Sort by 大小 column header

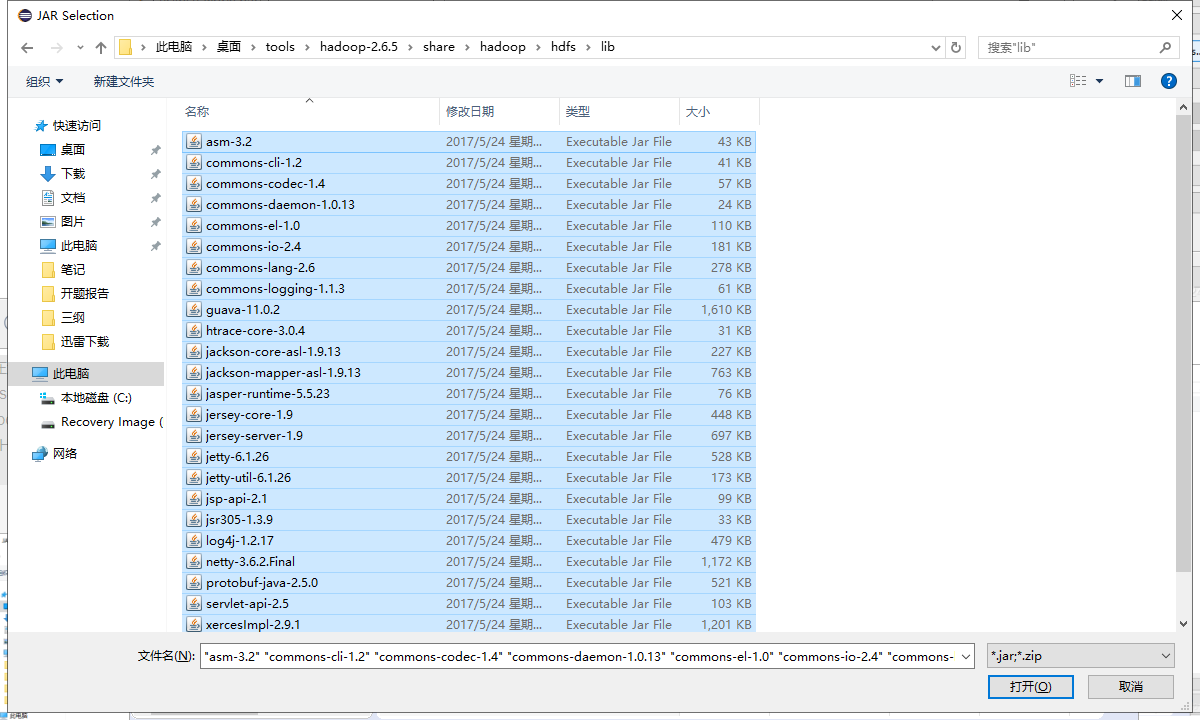(x=719, y=111)
